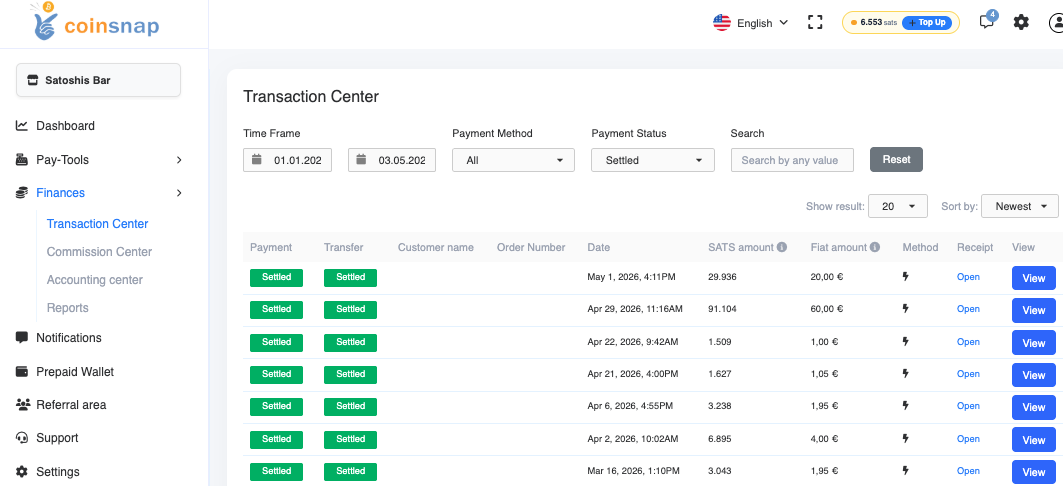Image resolution: width=1063 pixels, height=486 pixels.
Task: Click lightning icon for Apr 22 transaction
Action: tap(906, 342)
